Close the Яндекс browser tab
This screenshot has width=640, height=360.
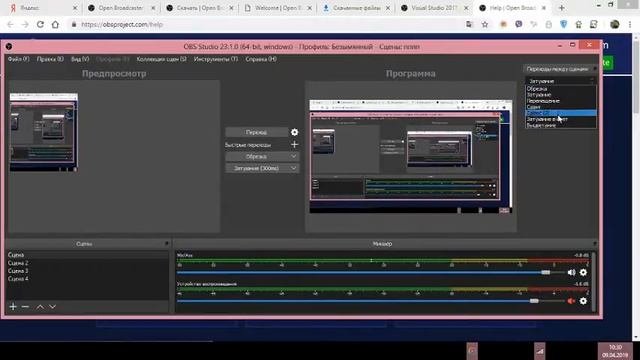click(x=75, y=8)
